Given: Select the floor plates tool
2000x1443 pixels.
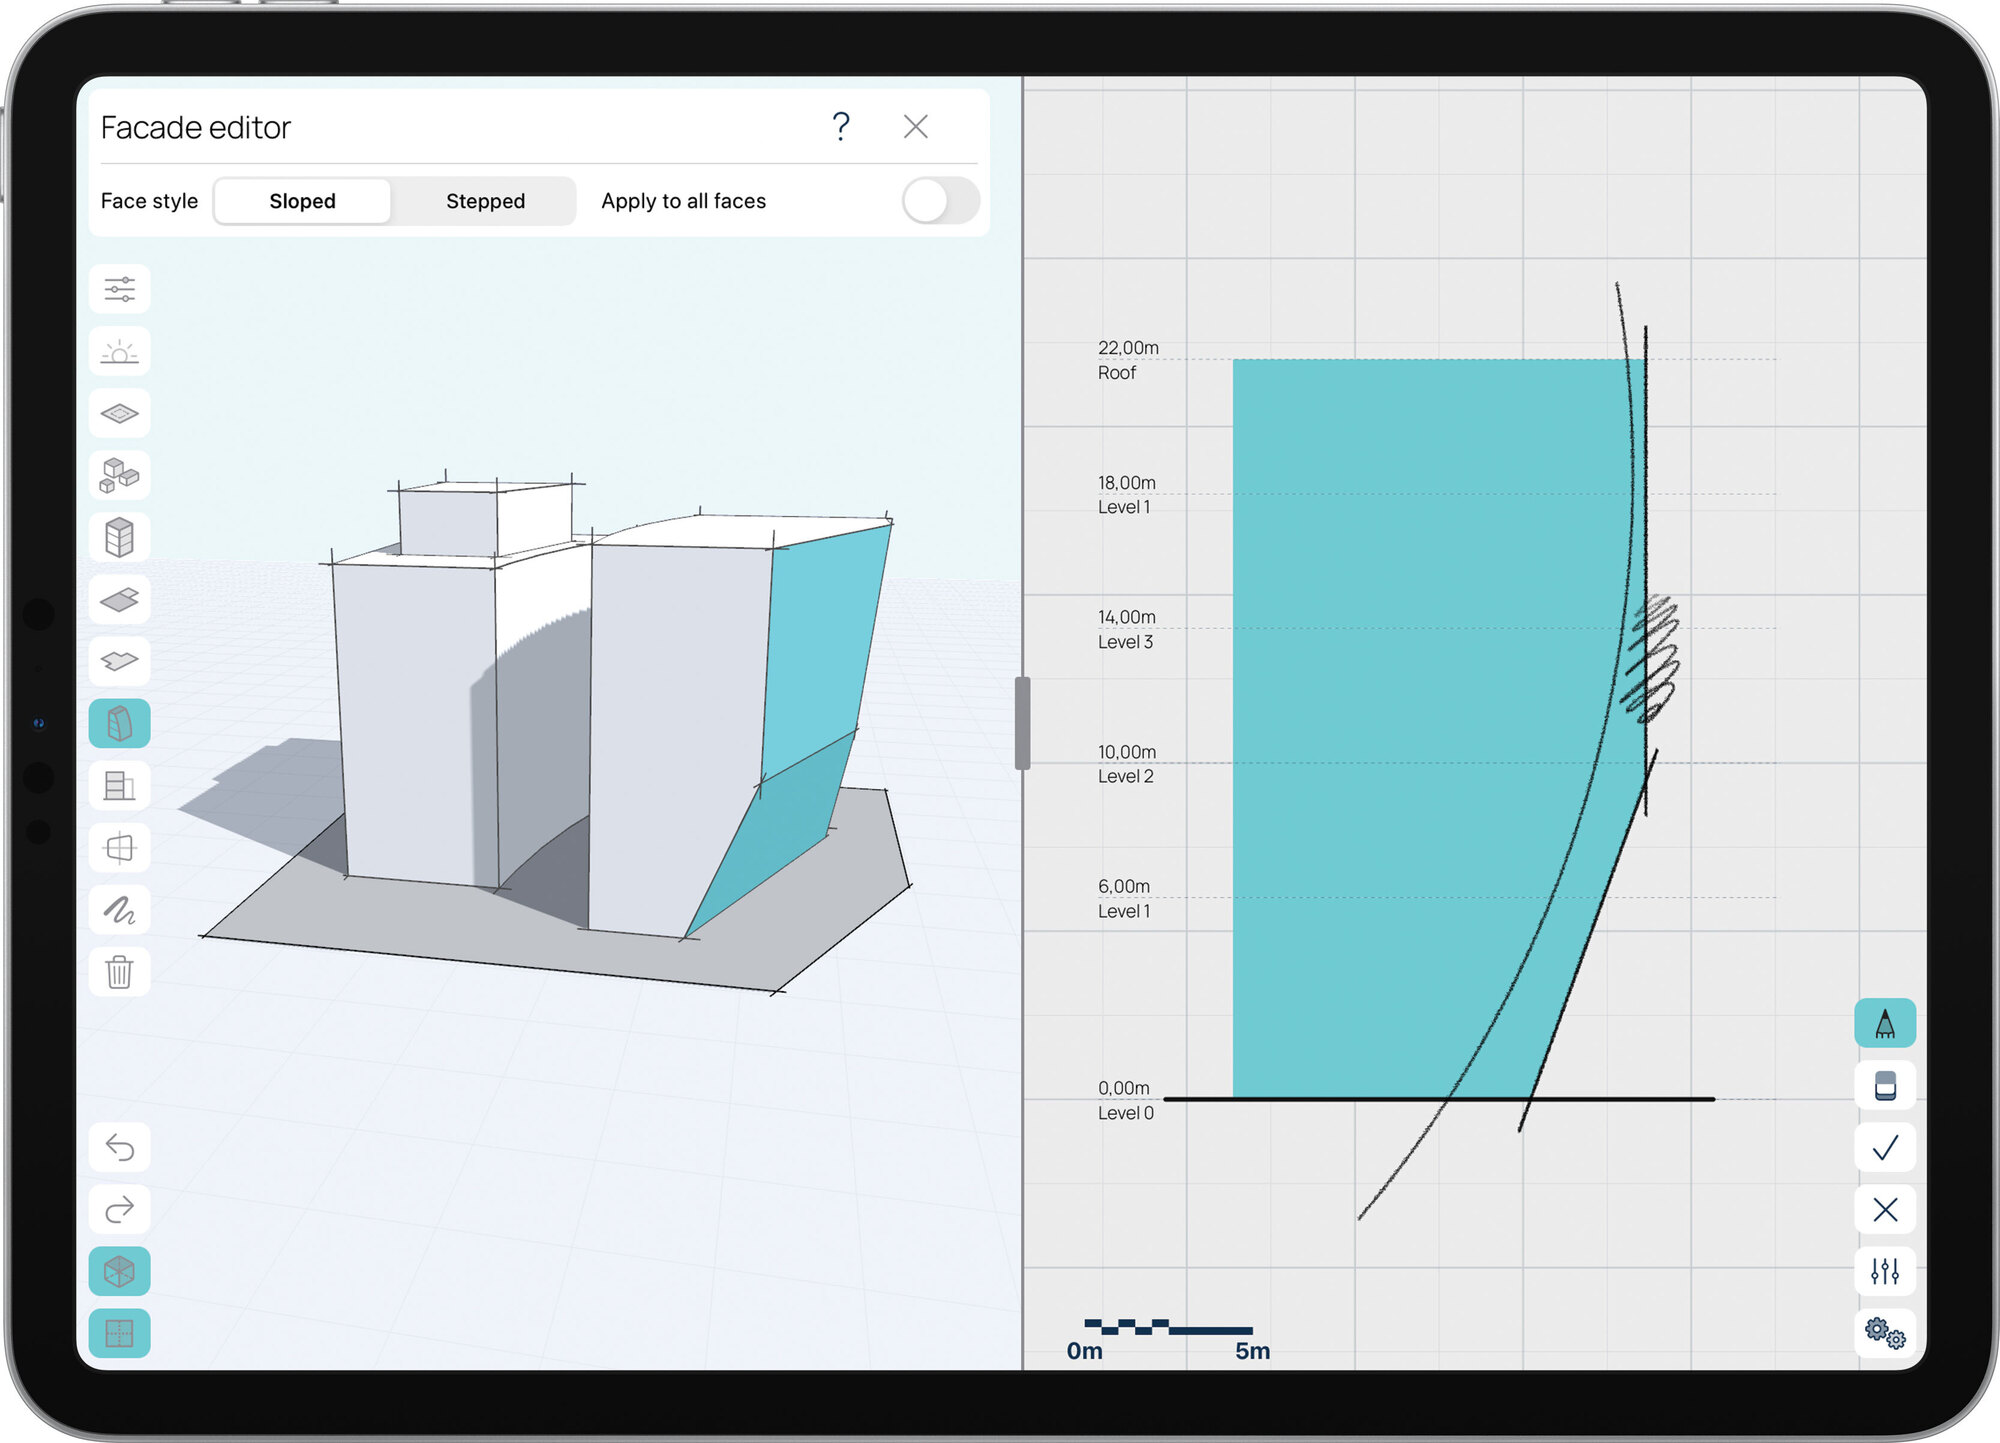Looking at the screenshot, I should click(x=119, y=599).
